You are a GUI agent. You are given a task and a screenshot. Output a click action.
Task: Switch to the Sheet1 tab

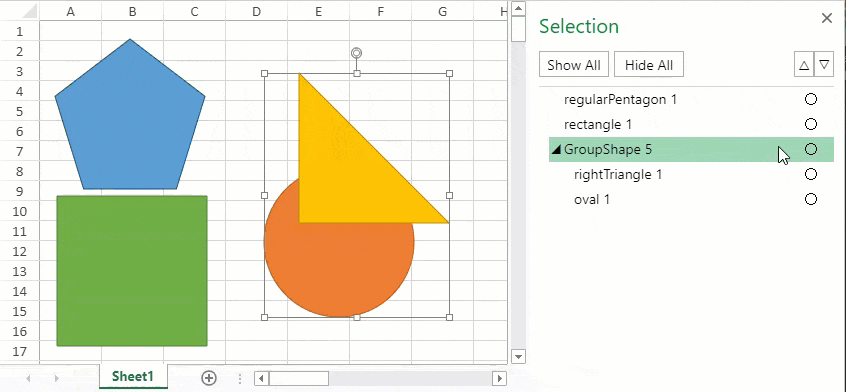(133, 376)
